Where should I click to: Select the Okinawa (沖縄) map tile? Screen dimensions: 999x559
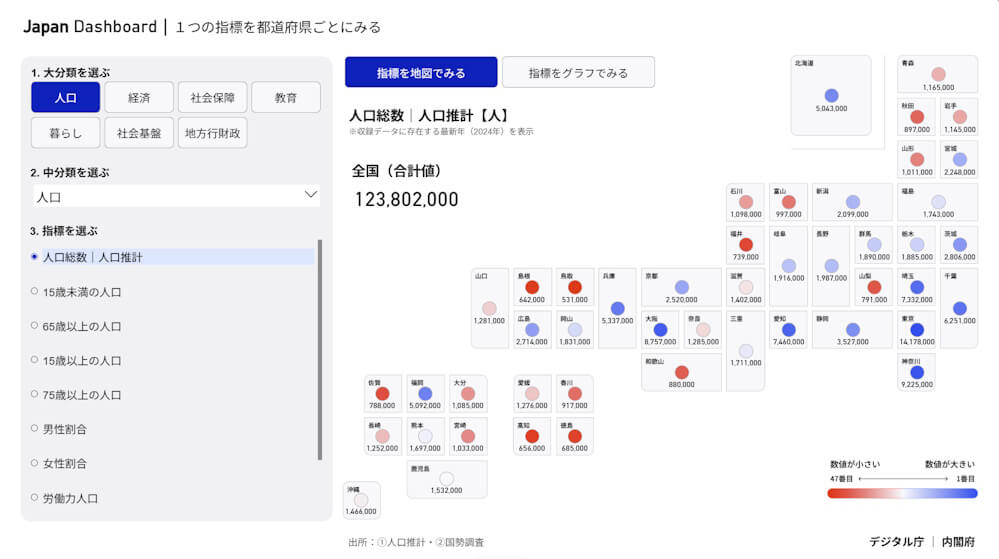[361, 500]
